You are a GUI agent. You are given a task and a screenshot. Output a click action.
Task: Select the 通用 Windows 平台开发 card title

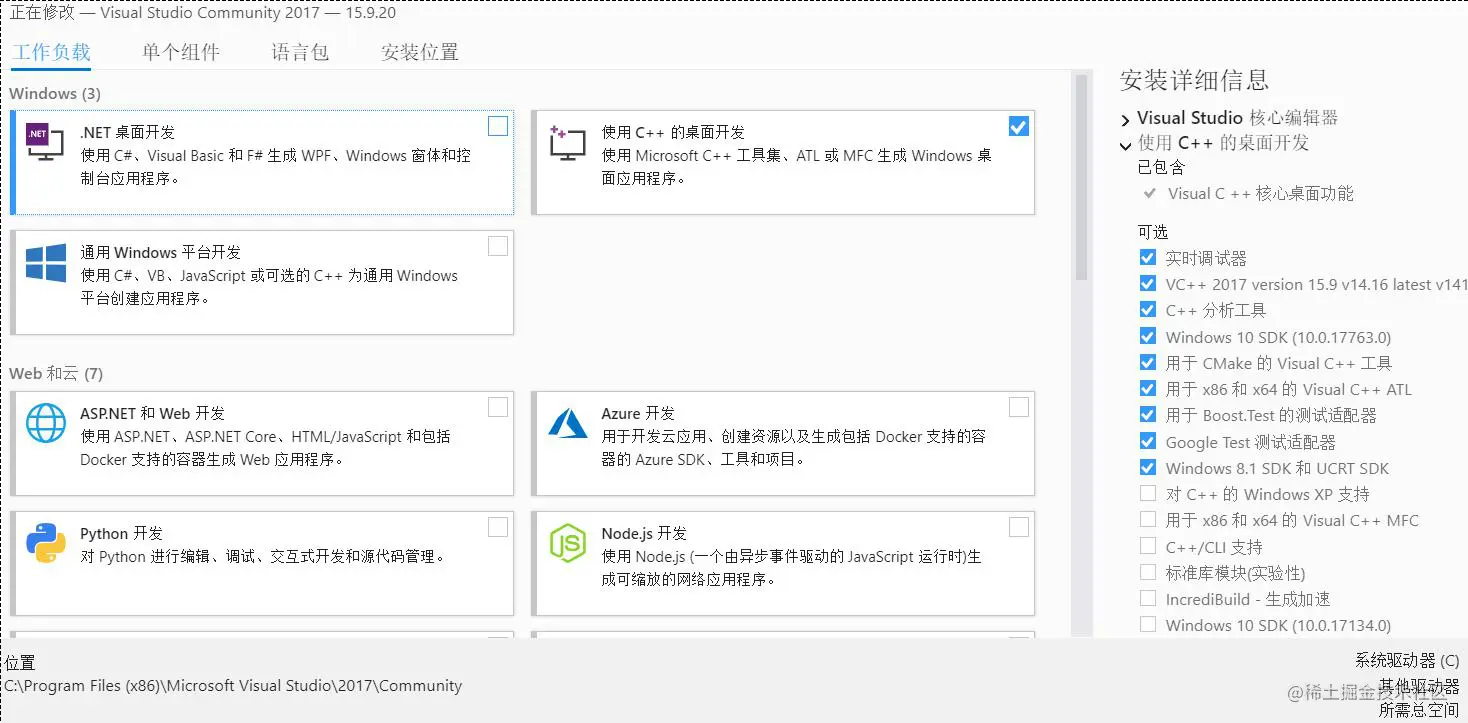[161, 252]
